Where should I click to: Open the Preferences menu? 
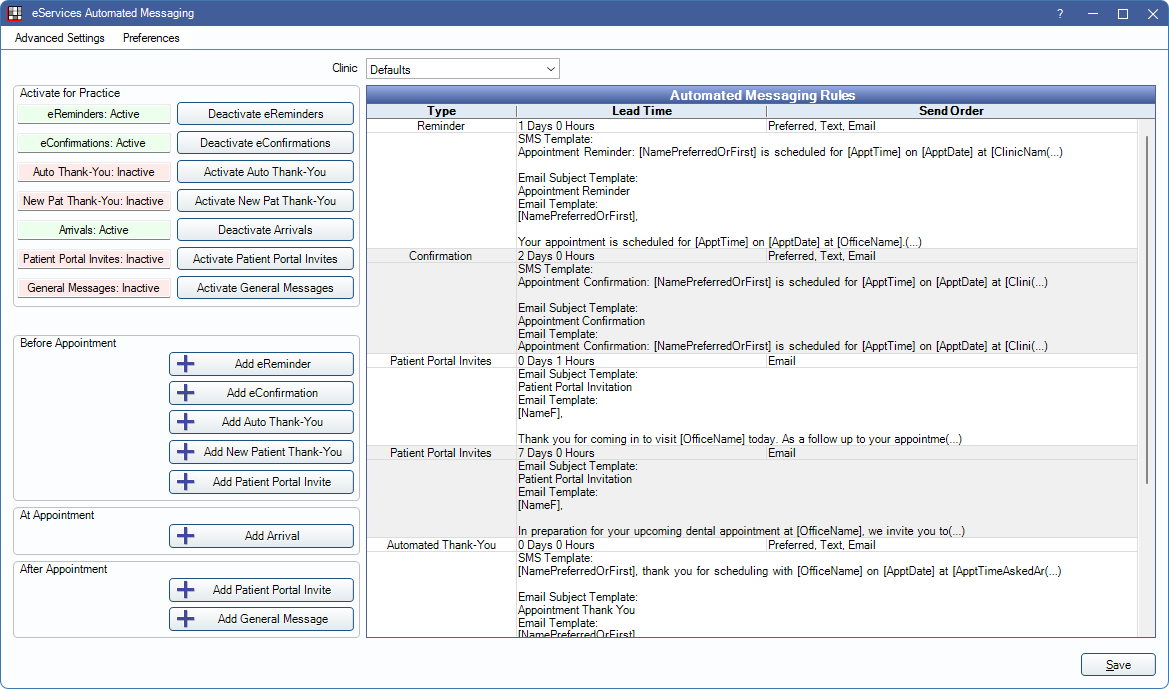click(x=151, y=38)
